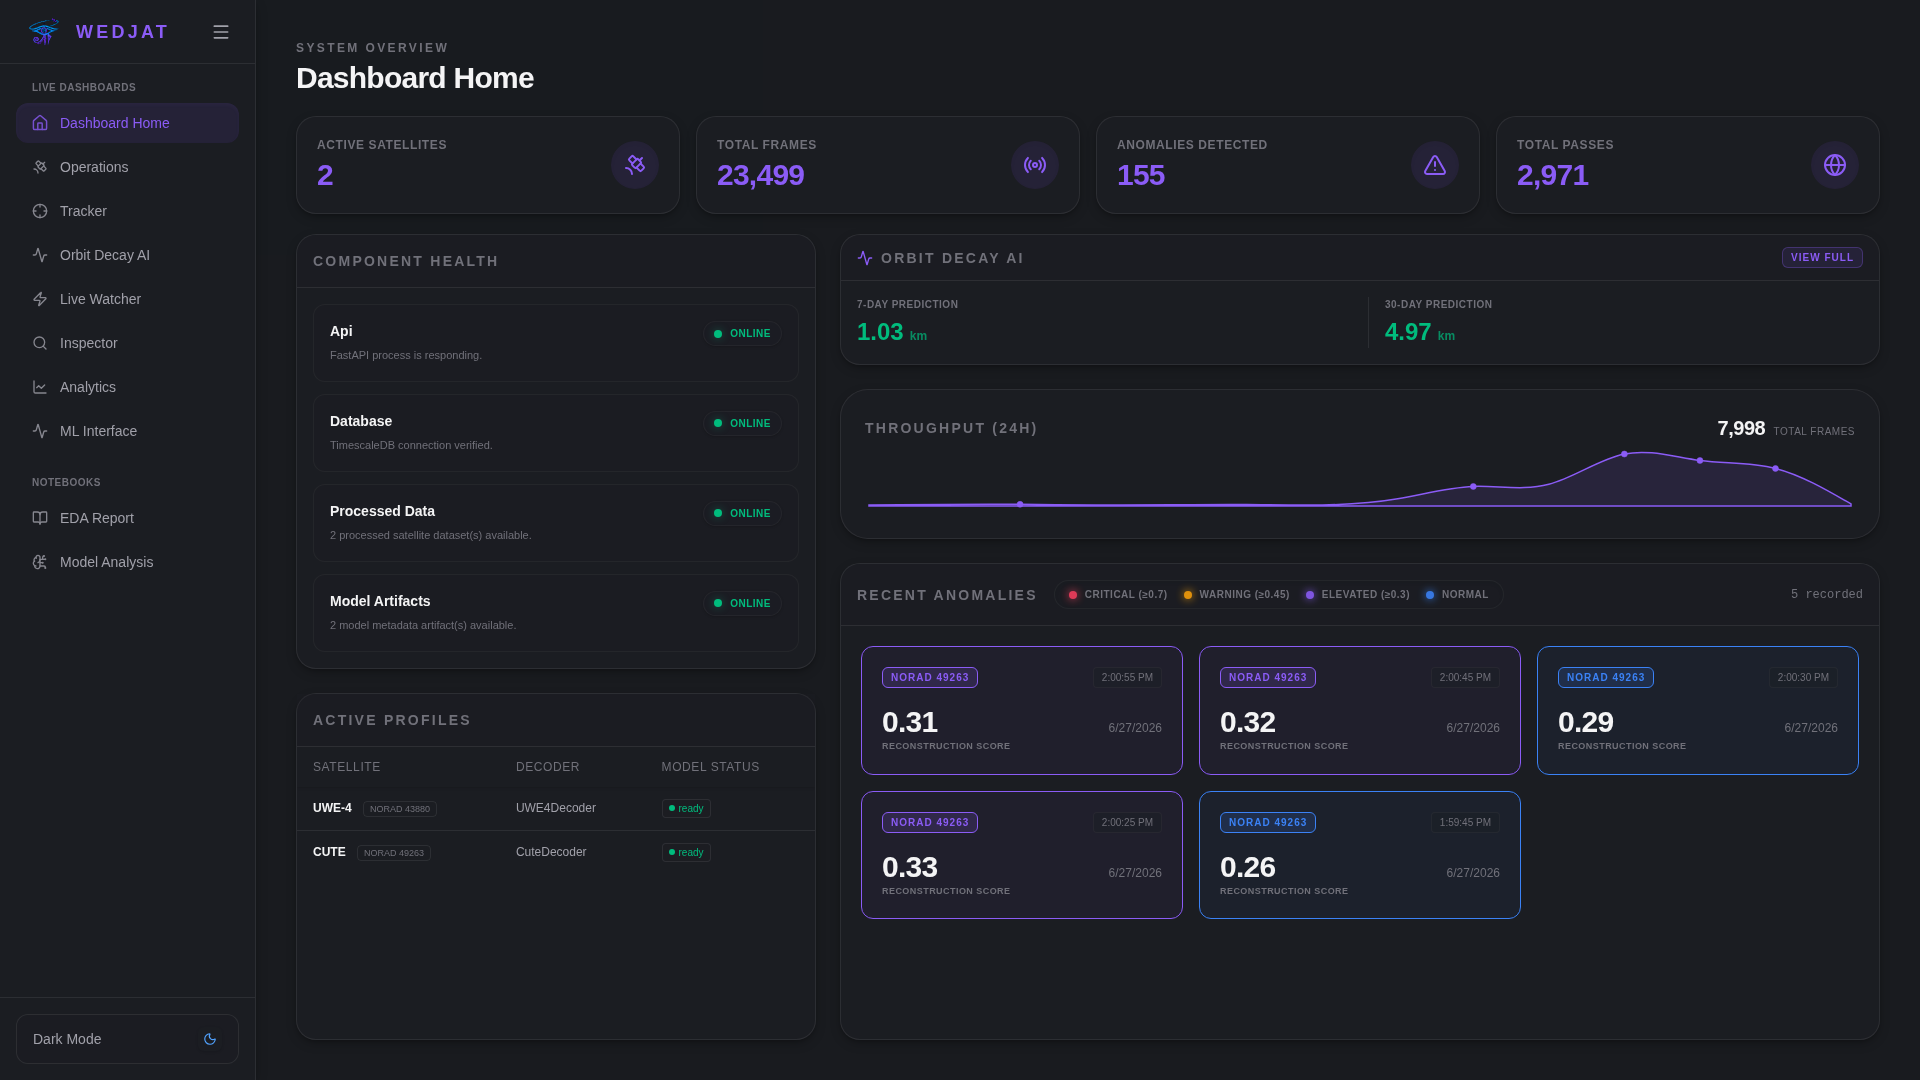Open the 0.33 score anomaly card
Viewport: 1920px width, 1080px height.
click(1022, 855)
